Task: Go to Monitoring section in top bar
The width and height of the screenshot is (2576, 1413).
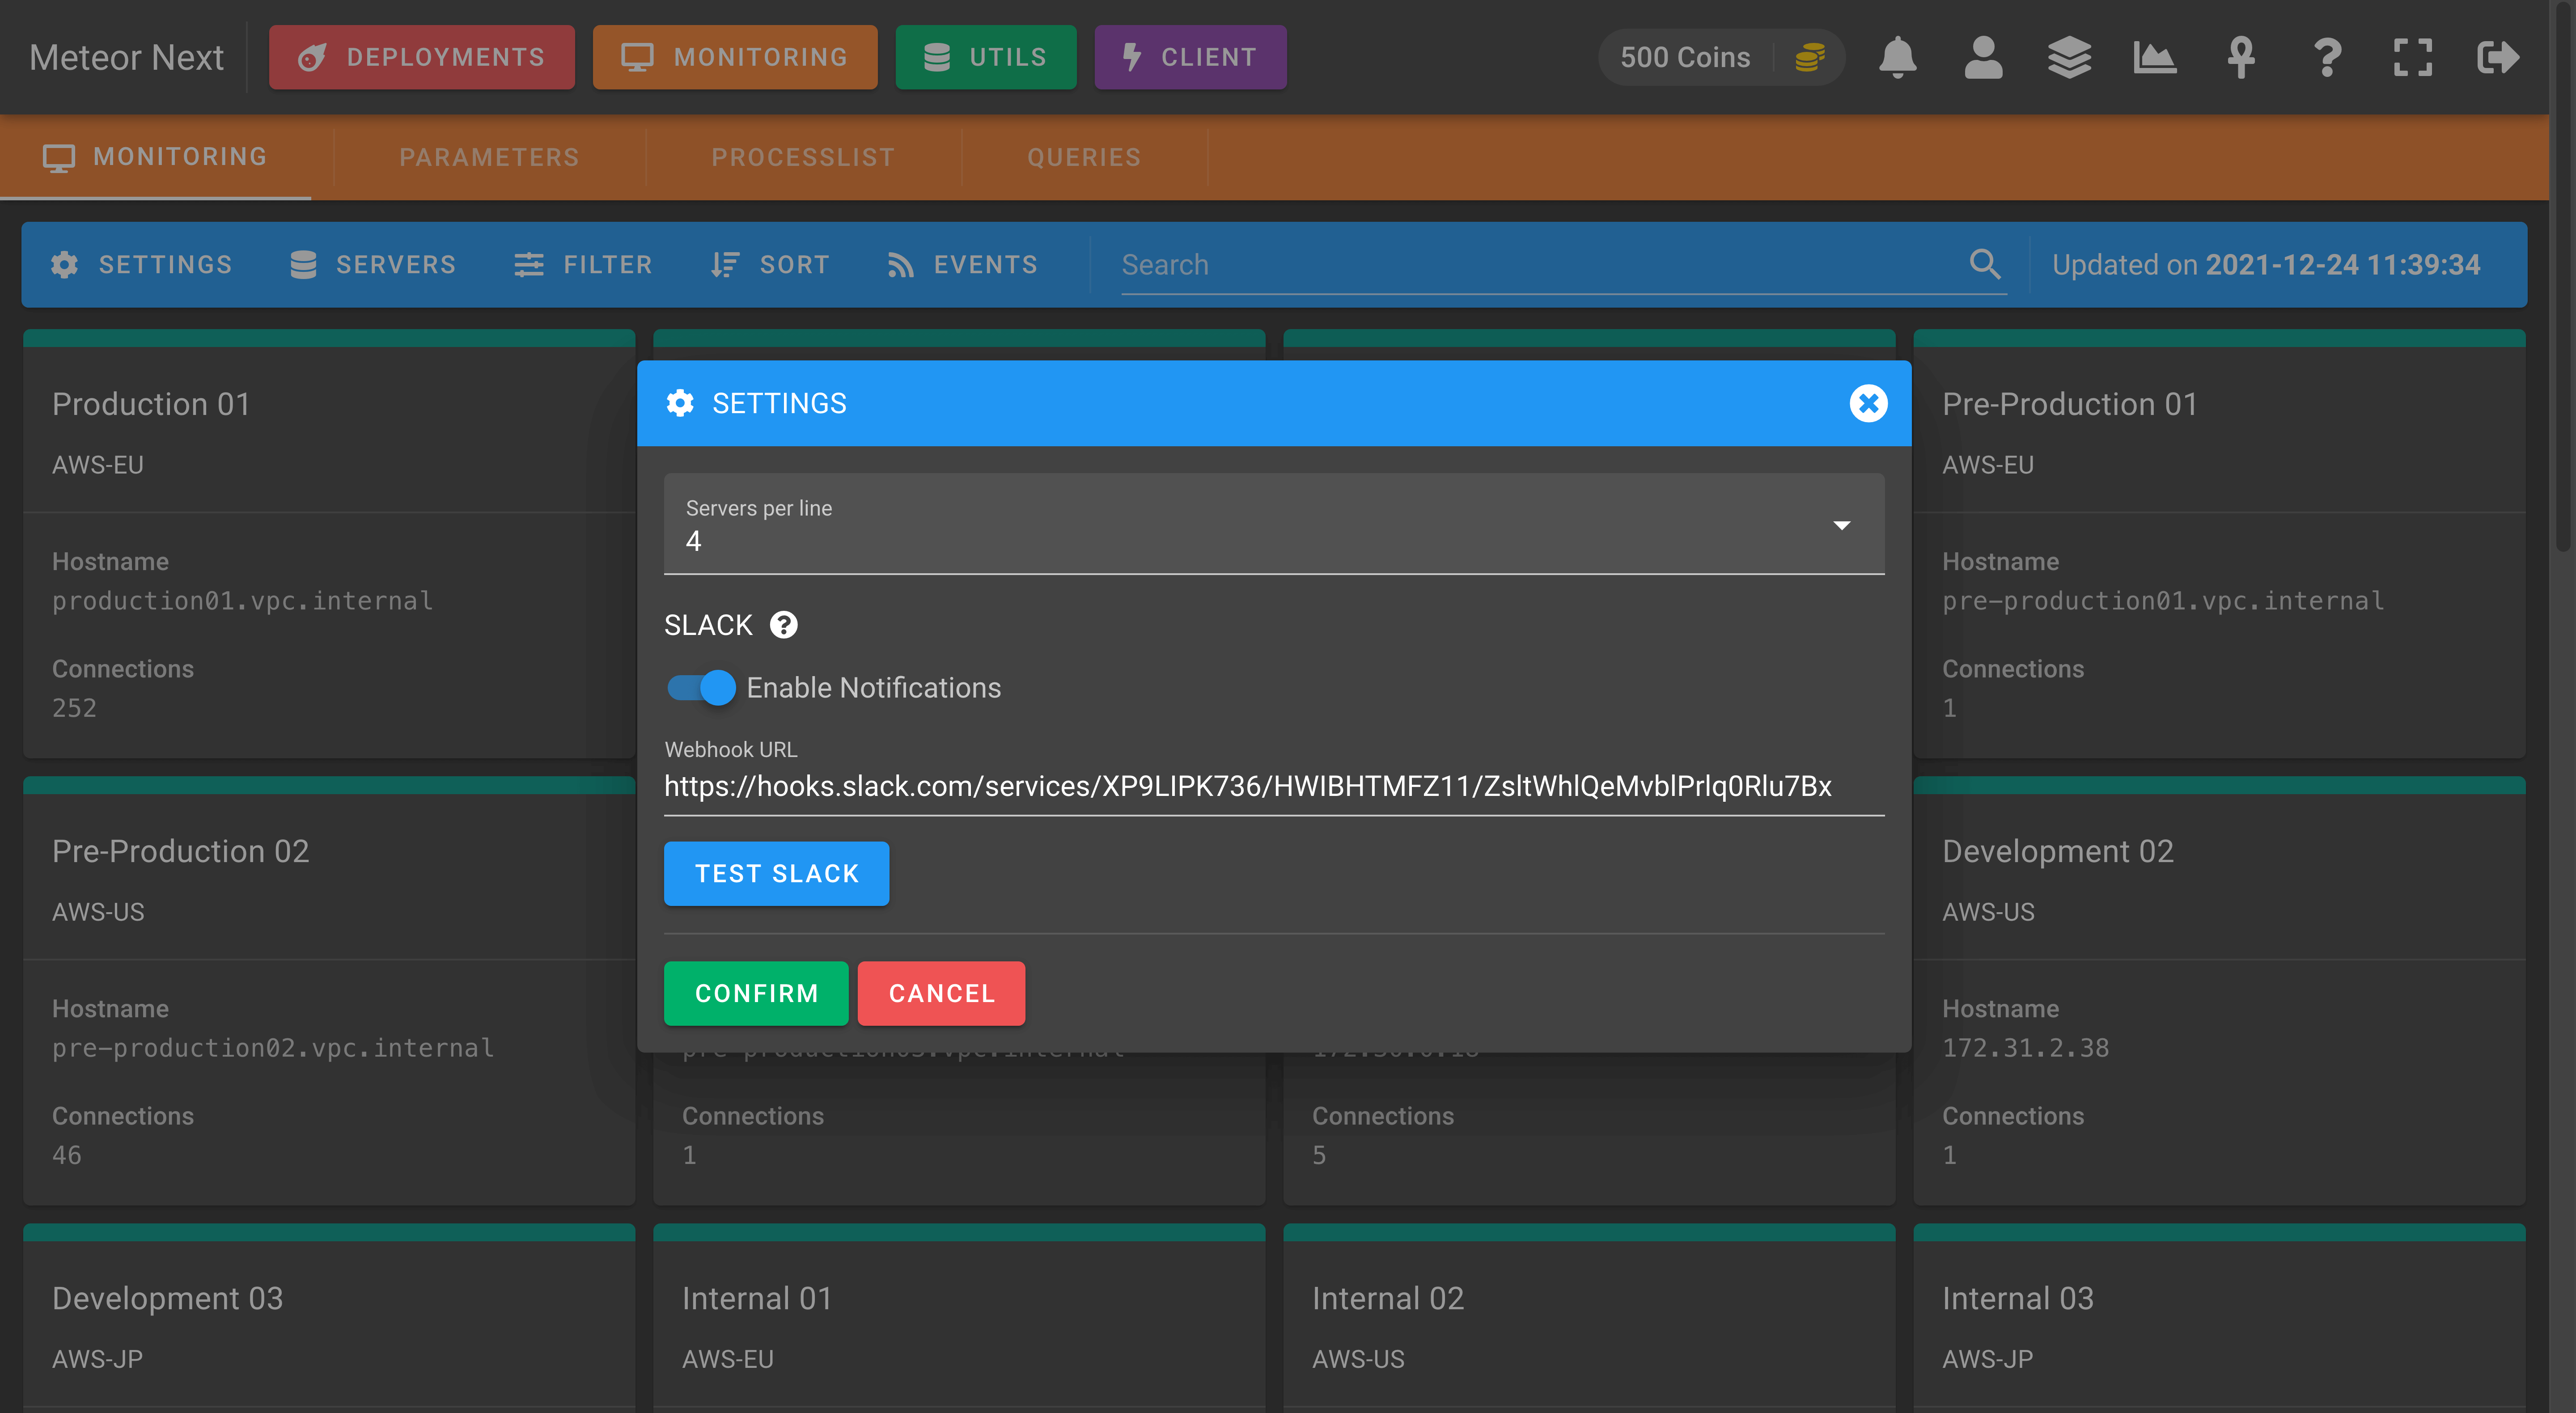Action: coord(735,57)
